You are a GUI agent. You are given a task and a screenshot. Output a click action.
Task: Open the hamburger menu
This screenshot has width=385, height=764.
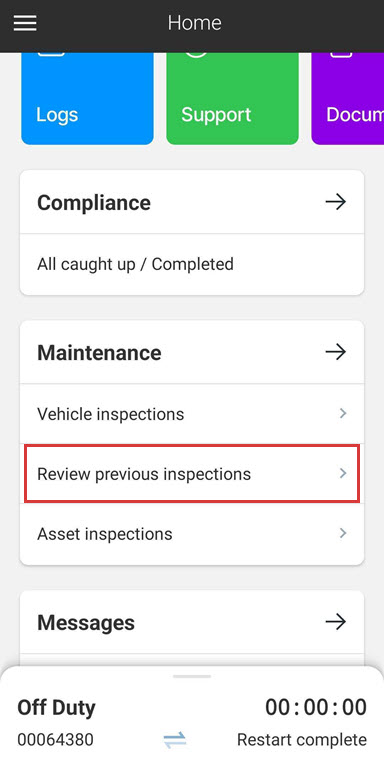coord(25,22)
